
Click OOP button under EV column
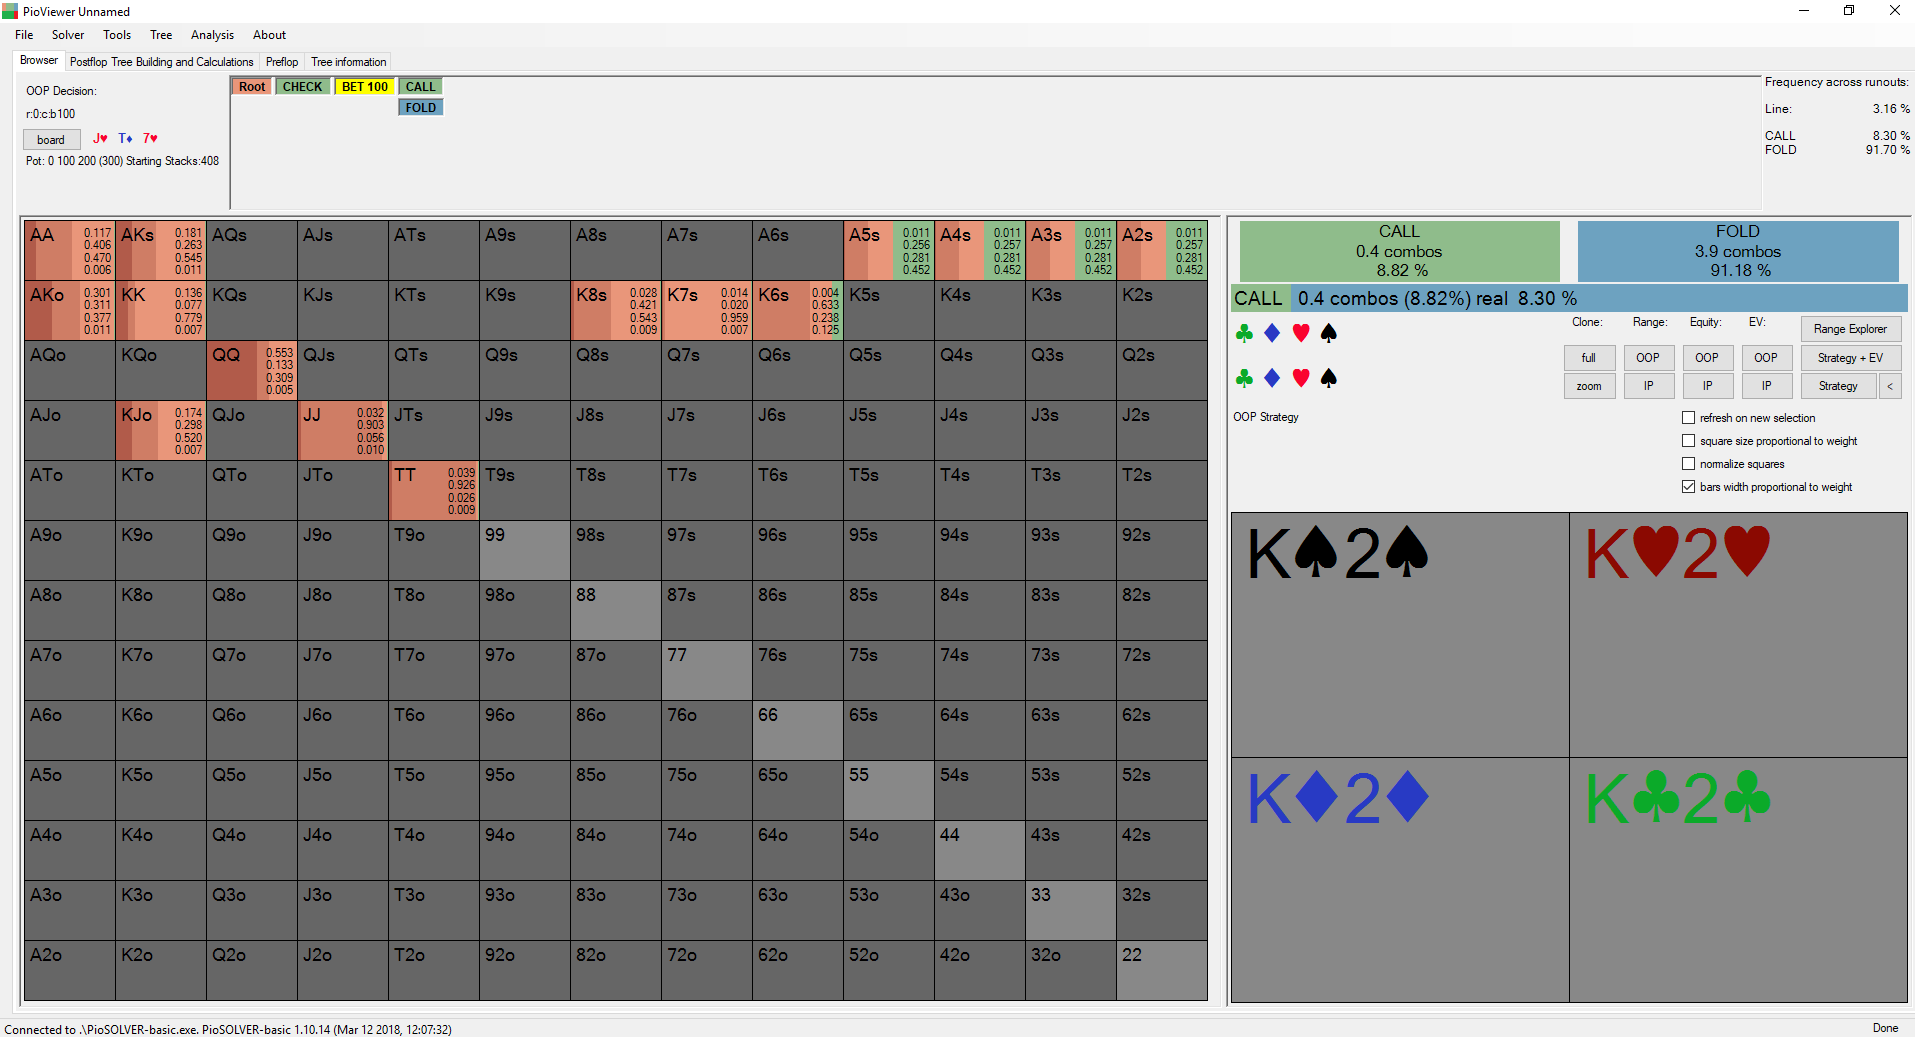click(x=1766, y=358)
